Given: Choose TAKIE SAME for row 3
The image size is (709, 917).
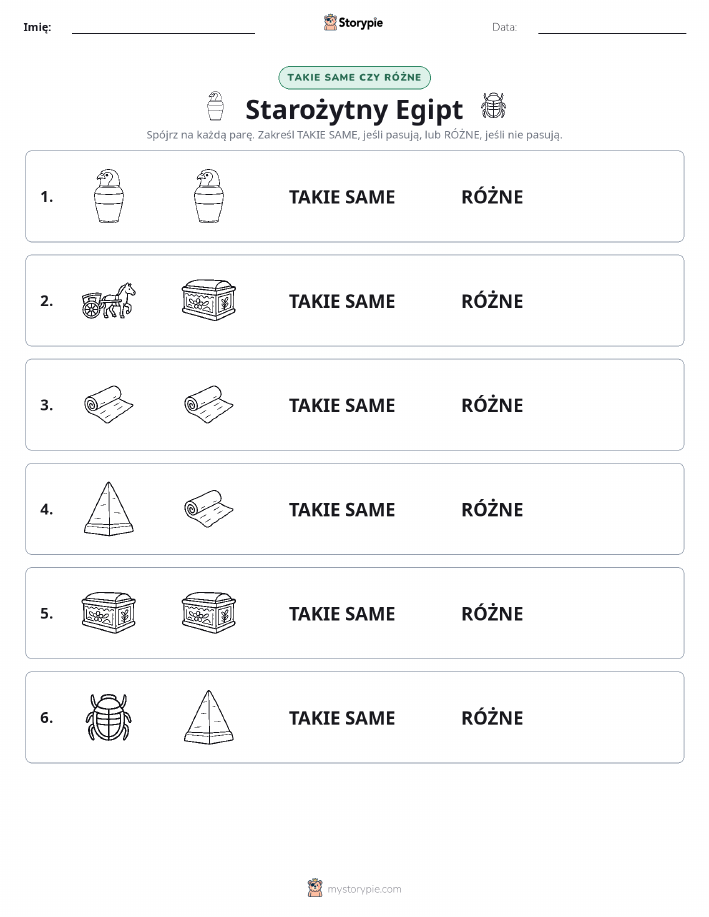Looking at the screenshot, I should (x=342, y=405).
